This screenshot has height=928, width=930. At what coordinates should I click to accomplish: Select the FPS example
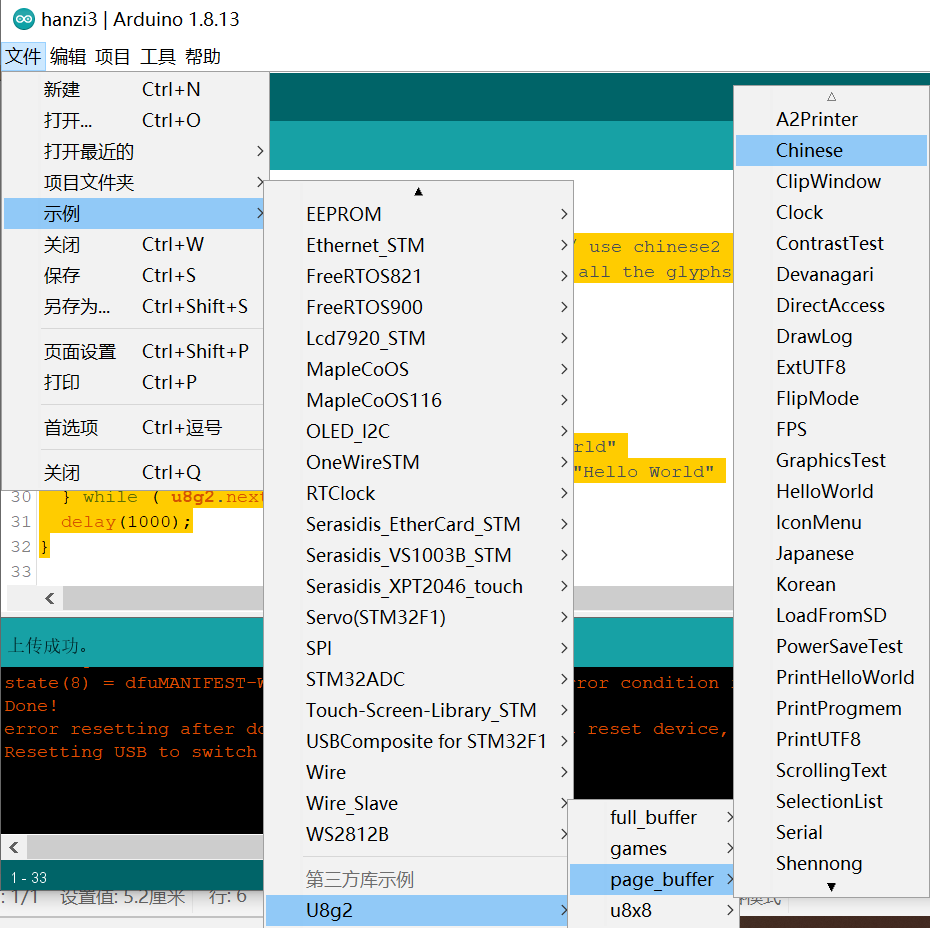[791, 429]
